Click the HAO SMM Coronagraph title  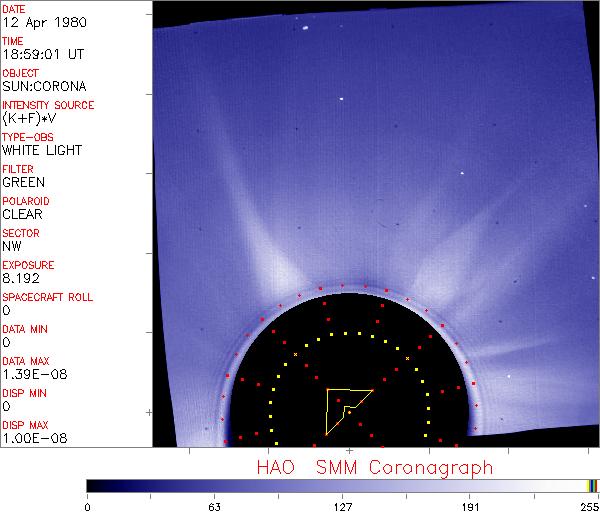click(374, 466)
